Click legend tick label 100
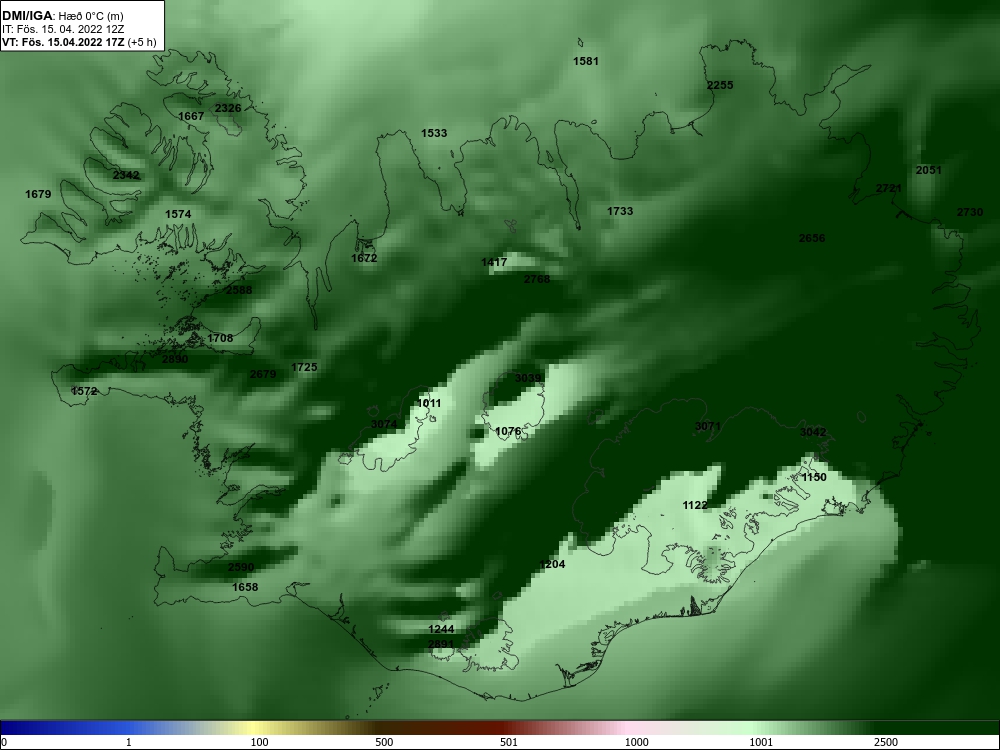 pyautogui.click(x=259, y=742)
